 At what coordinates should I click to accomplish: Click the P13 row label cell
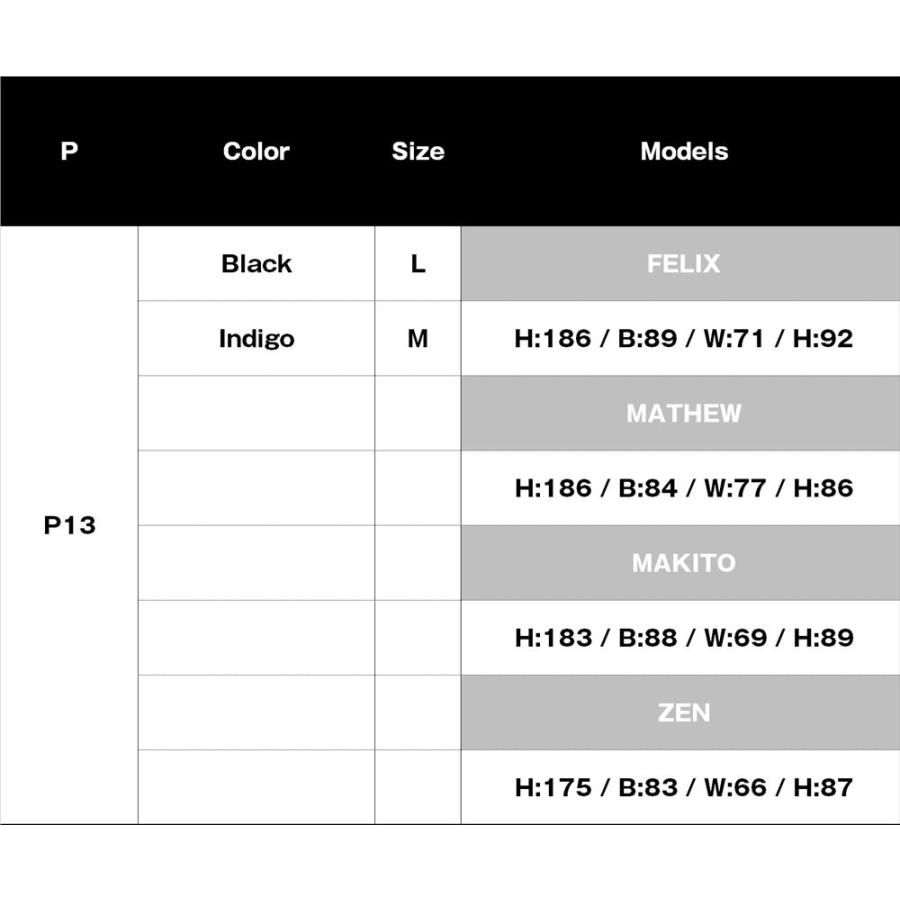click(x=69, y=526)
